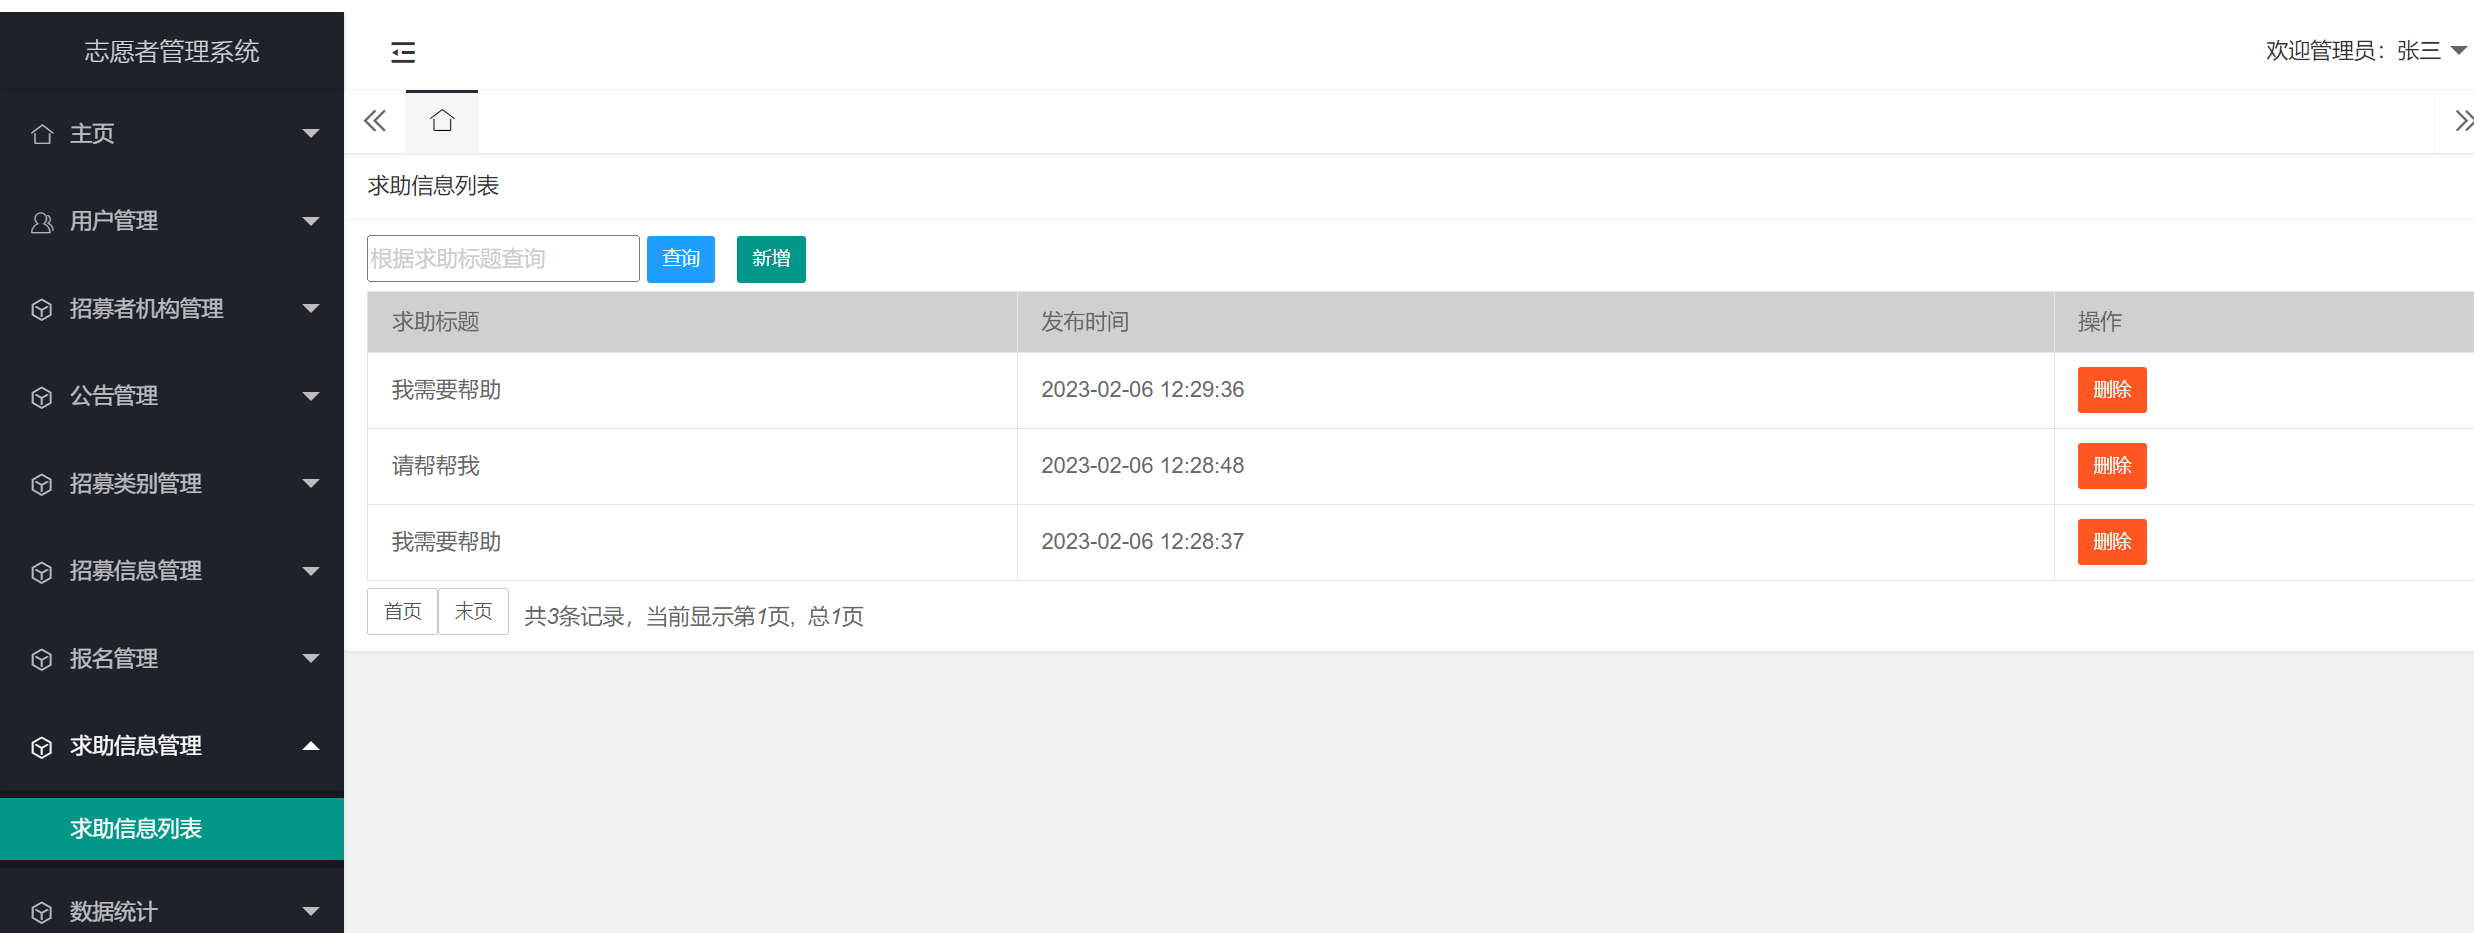The width and height of the screenshot is (2474, 933).
Task: Focus the 根据求助标题查询 search field
Action: tap(503, 259)
